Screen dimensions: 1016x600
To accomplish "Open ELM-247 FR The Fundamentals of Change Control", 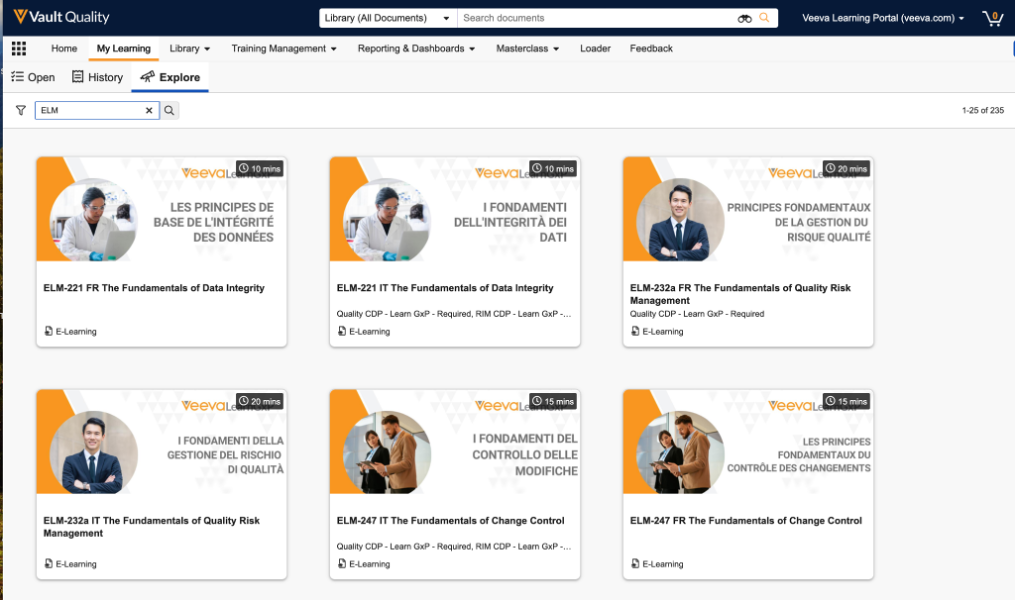I will coord(746,520).
